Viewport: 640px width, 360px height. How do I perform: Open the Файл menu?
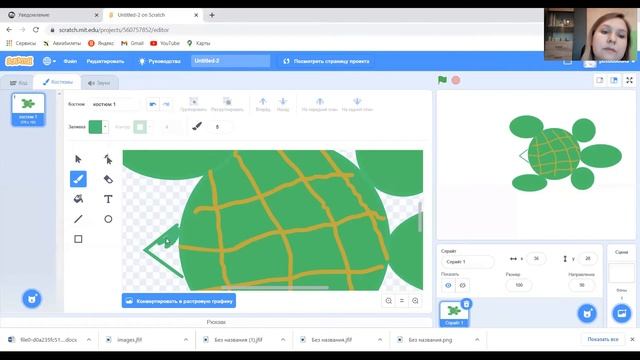point(70,61)
